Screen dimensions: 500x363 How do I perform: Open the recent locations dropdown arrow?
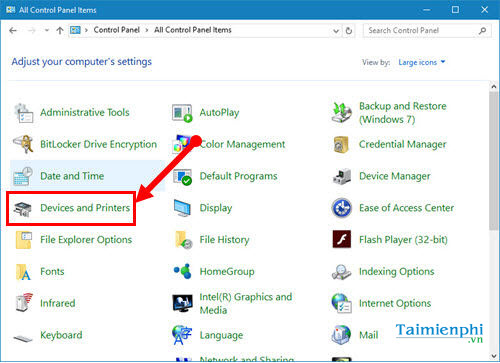coord(47,30)
